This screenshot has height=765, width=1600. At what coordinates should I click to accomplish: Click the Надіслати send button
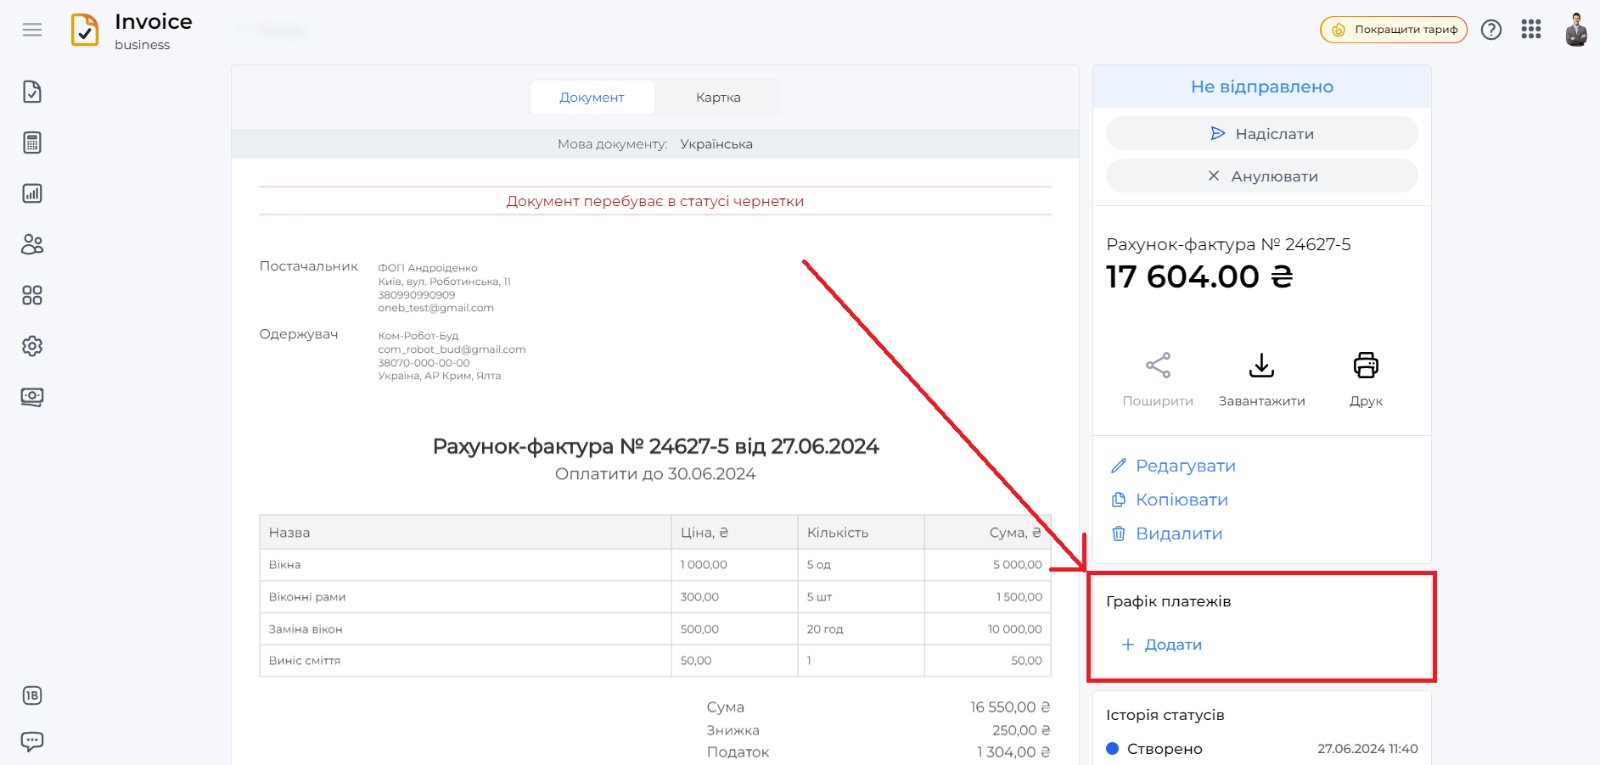click(x=1261, y=134)
